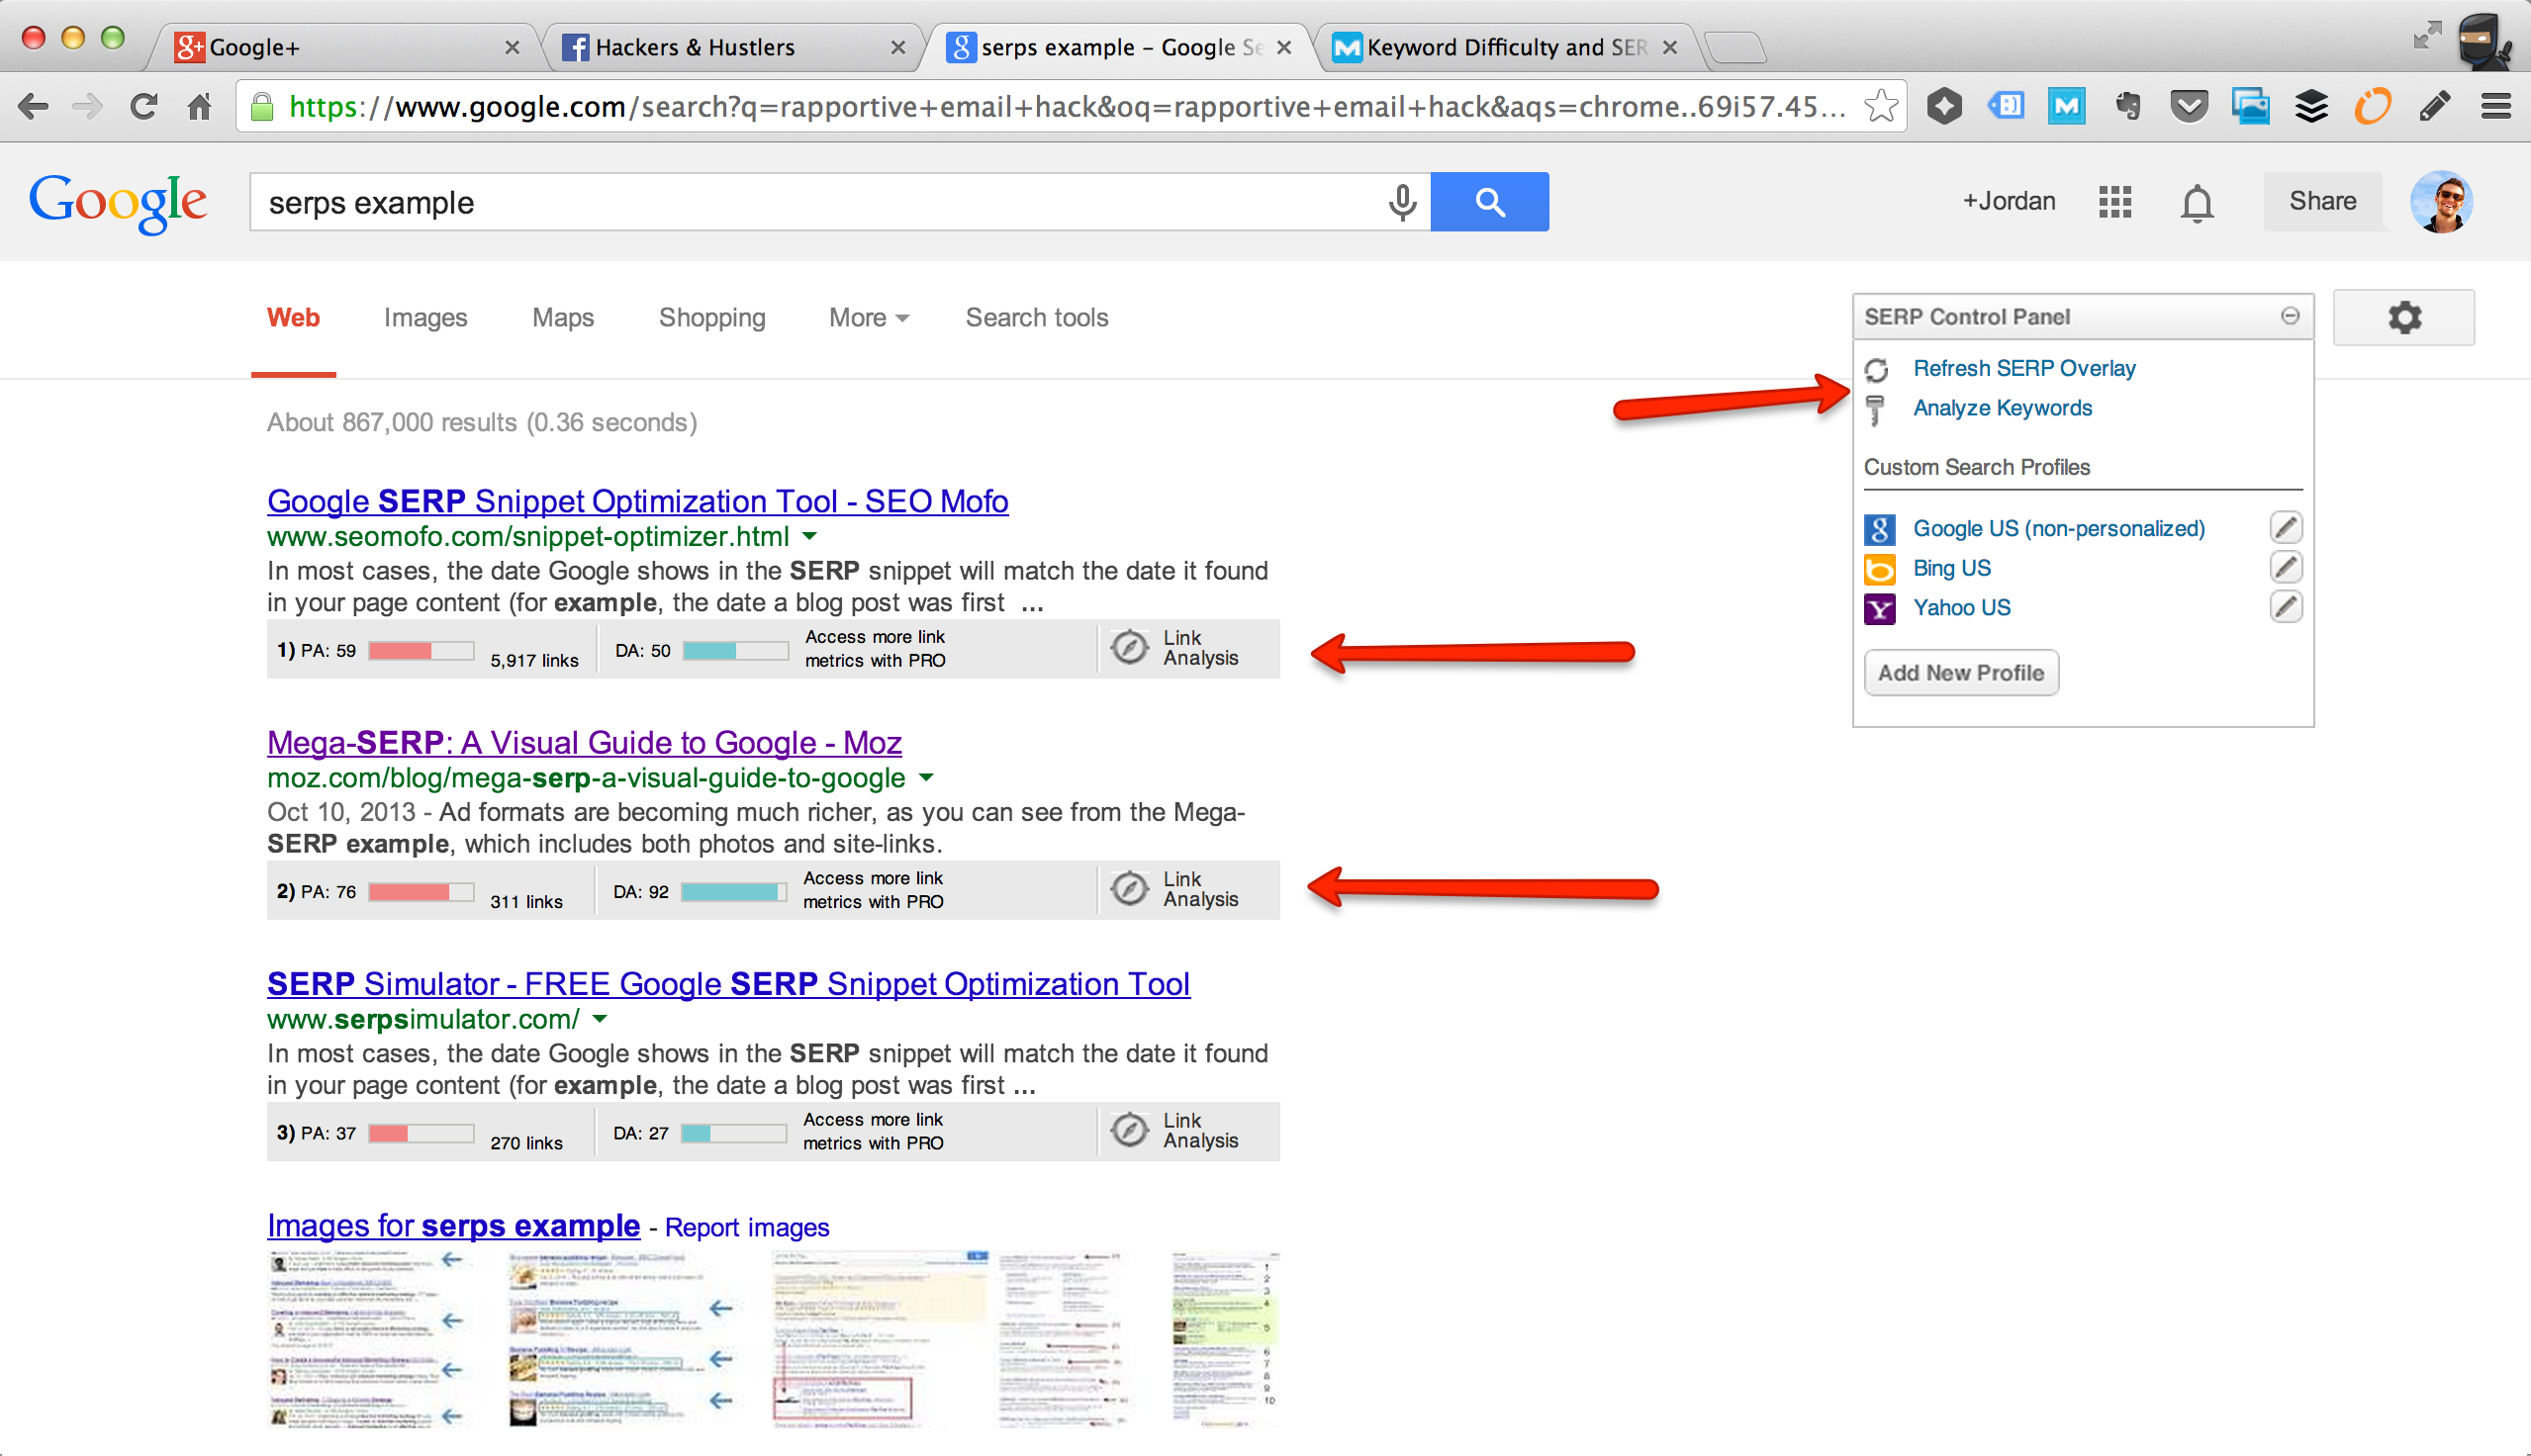Switch to the Hackers & Hustlers tab
Viewport: 2531px width, 1456px height.
(694, 47)
